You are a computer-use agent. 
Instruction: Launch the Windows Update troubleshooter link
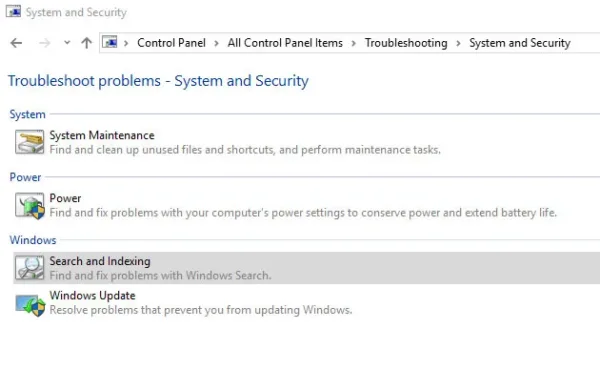click(92, 295)
